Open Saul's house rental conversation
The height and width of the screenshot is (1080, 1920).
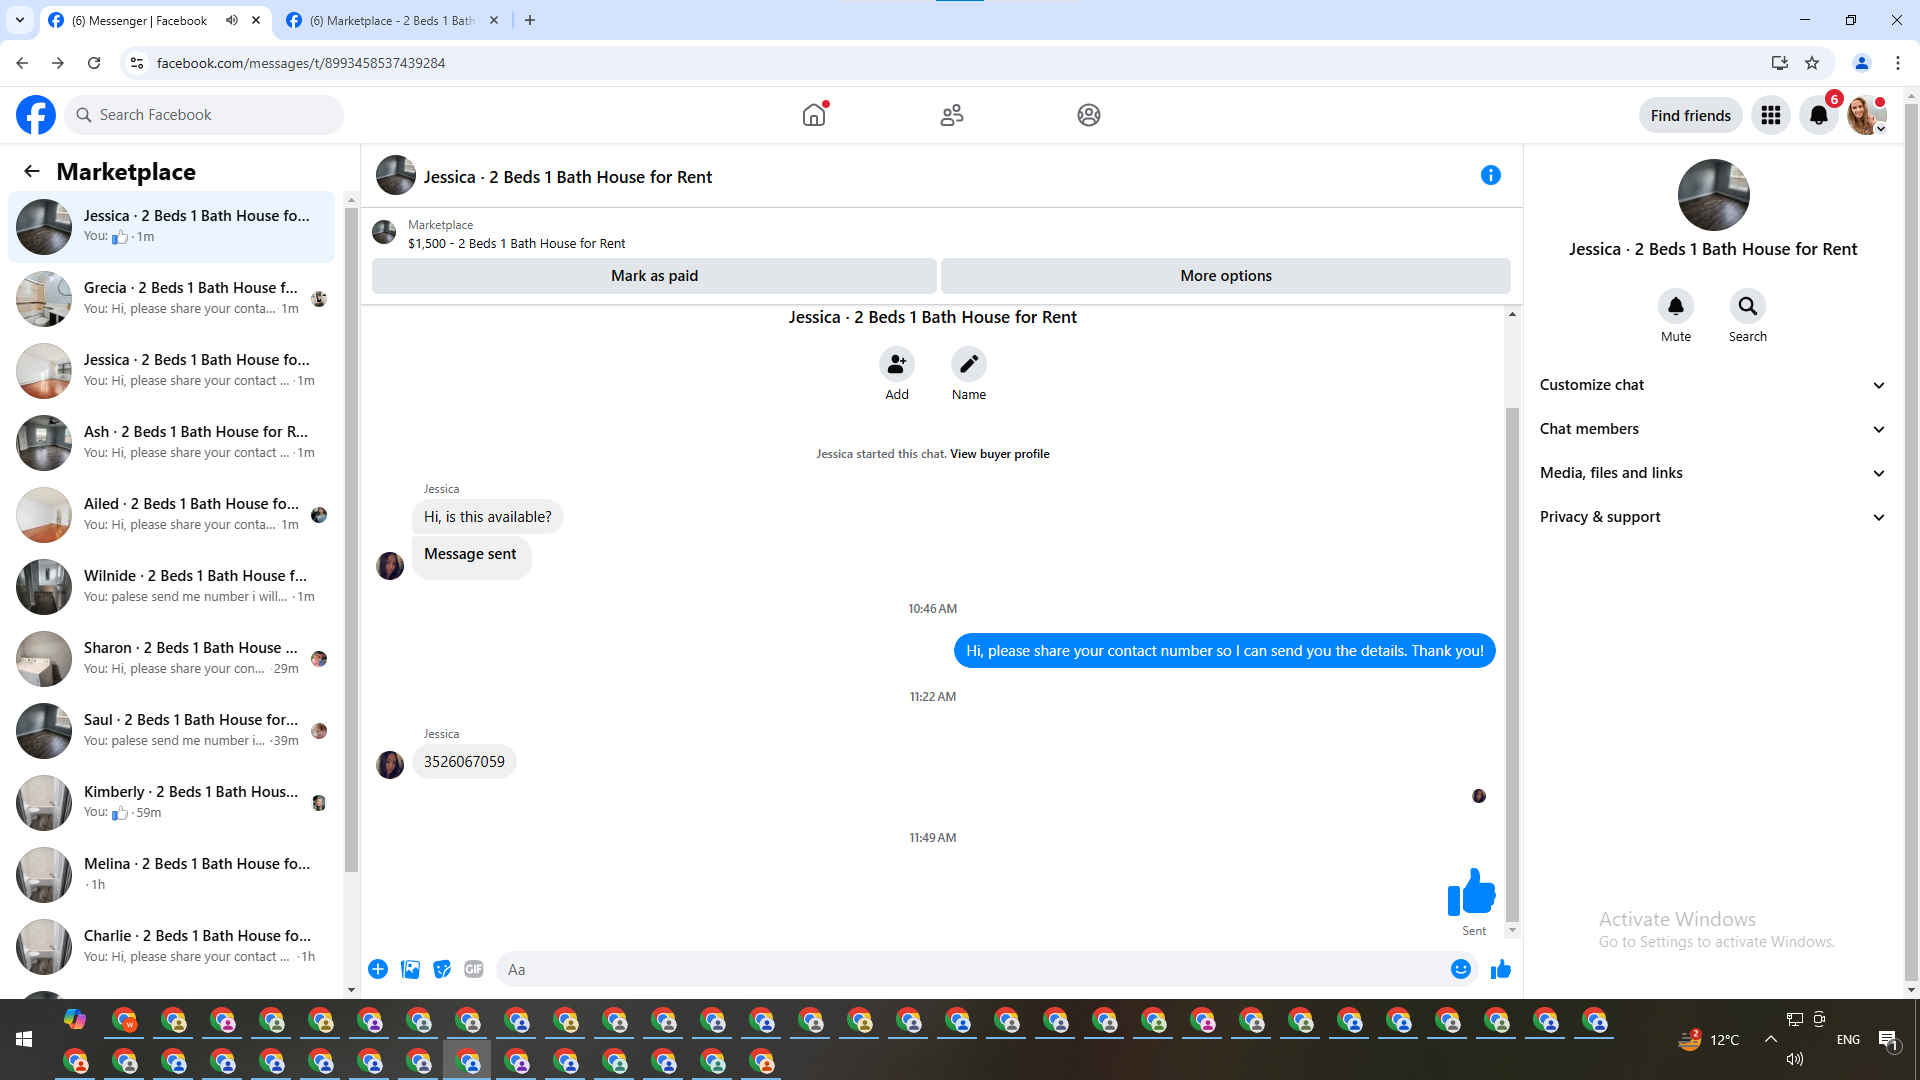[x=172, y=731]
